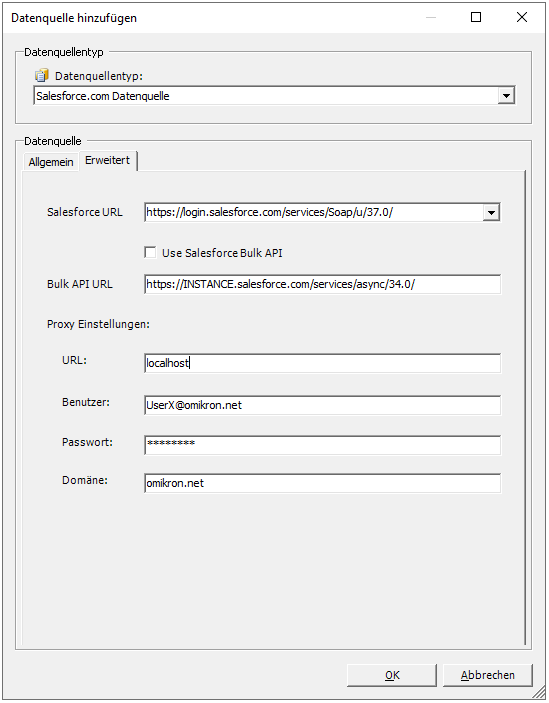The width and height of the screenshot is (549, 703).
Task: Click the Bulk API URL label
Action: [x=80, y=284]
